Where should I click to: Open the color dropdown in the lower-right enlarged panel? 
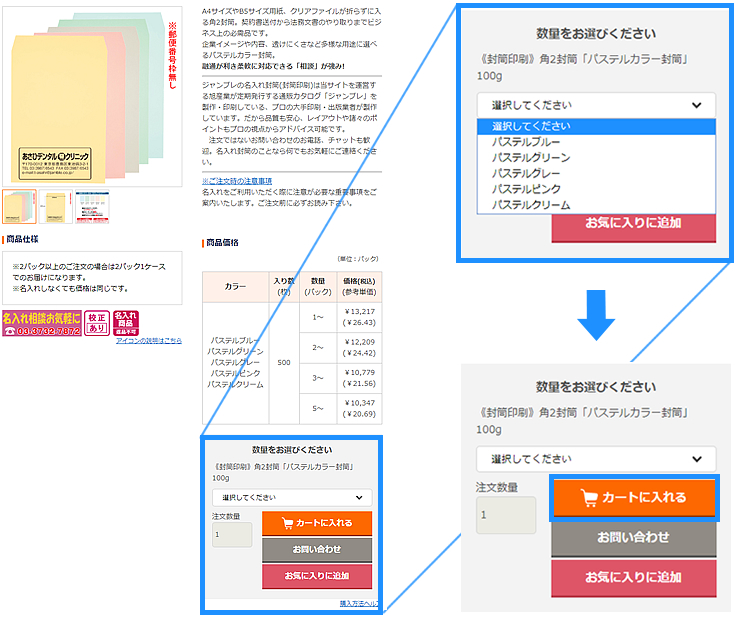point(596,459)
